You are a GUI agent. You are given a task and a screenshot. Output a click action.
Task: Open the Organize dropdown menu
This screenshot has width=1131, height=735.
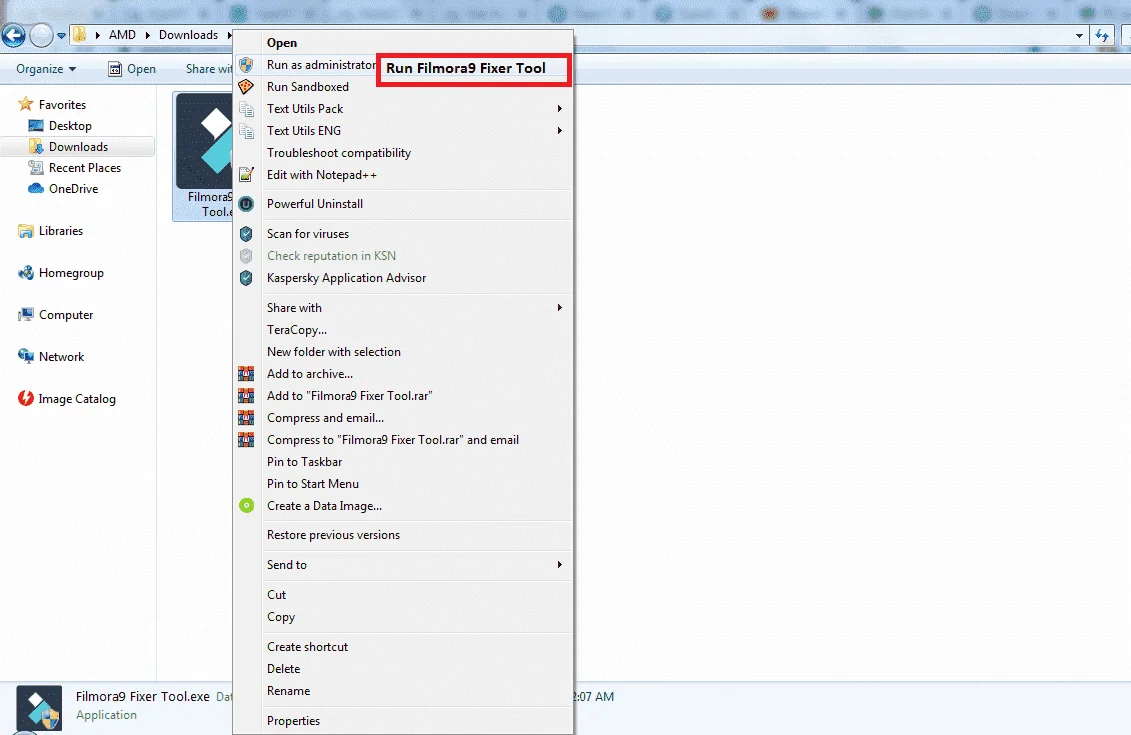(46, 69)
